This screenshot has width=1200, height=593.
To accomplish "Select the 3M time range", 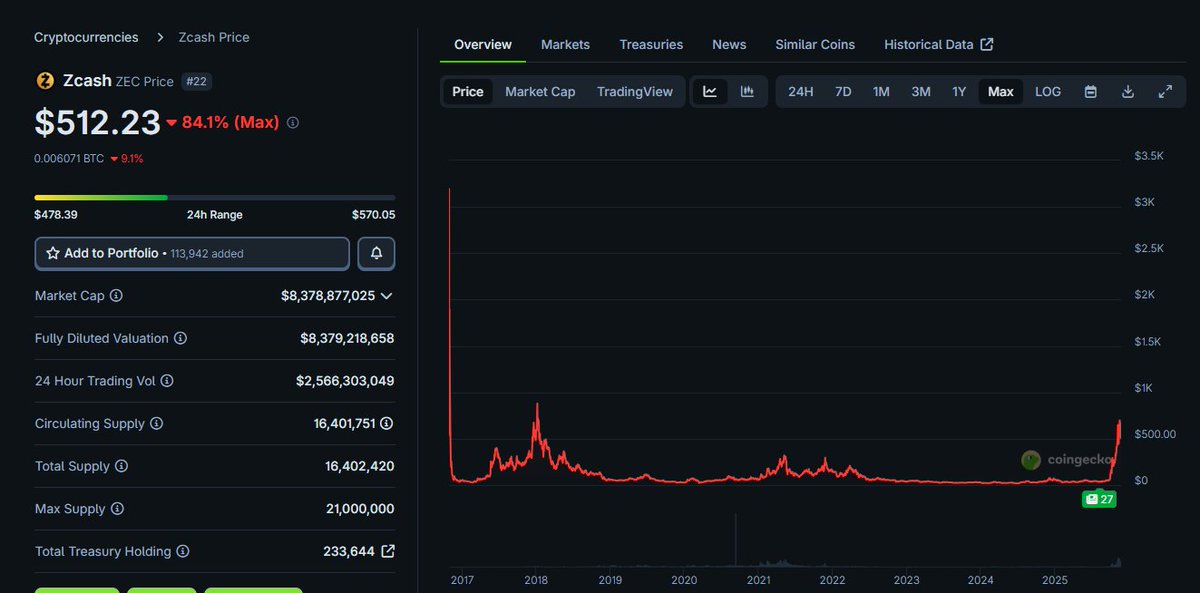I will 921,91.
